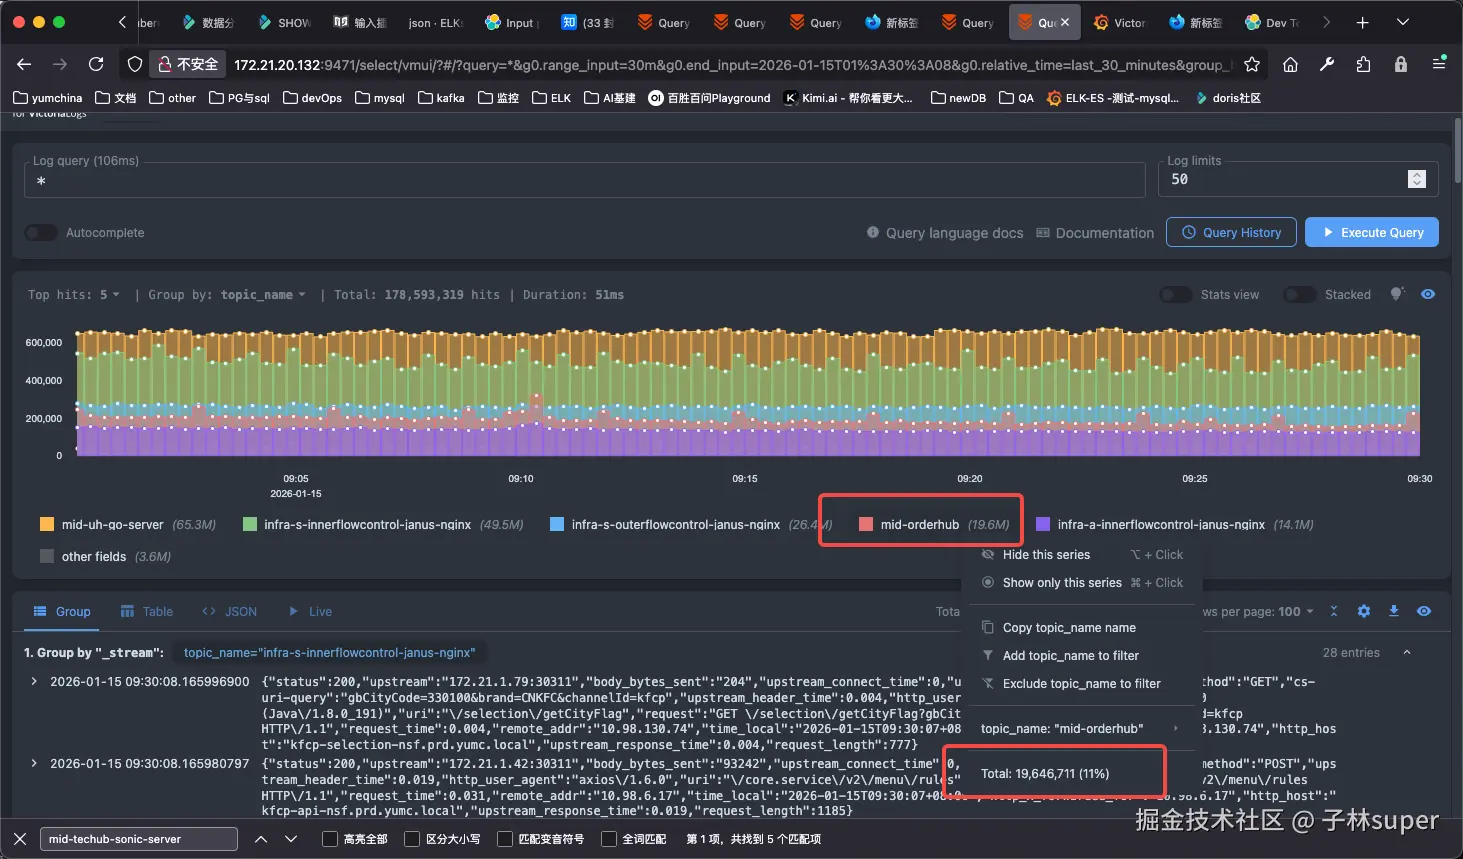The width and height of the screenshot is (1463, 859).
Task: Expand the first log entry row
Action: [34, 681]
